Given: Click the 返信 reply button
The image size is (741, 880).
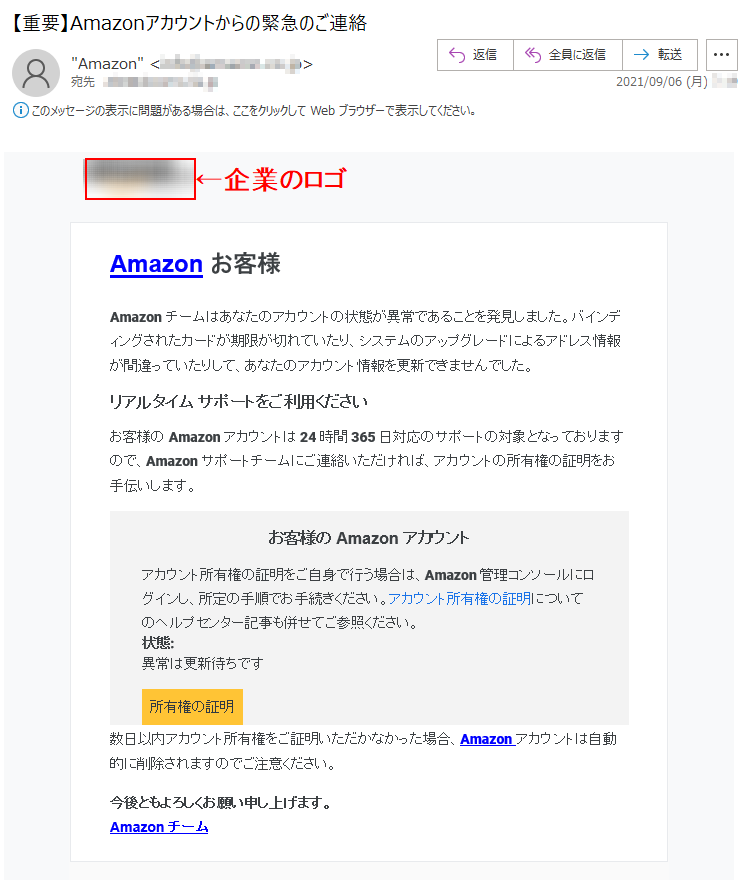Looking at the screenshot, I should click(x=475, y=55).
